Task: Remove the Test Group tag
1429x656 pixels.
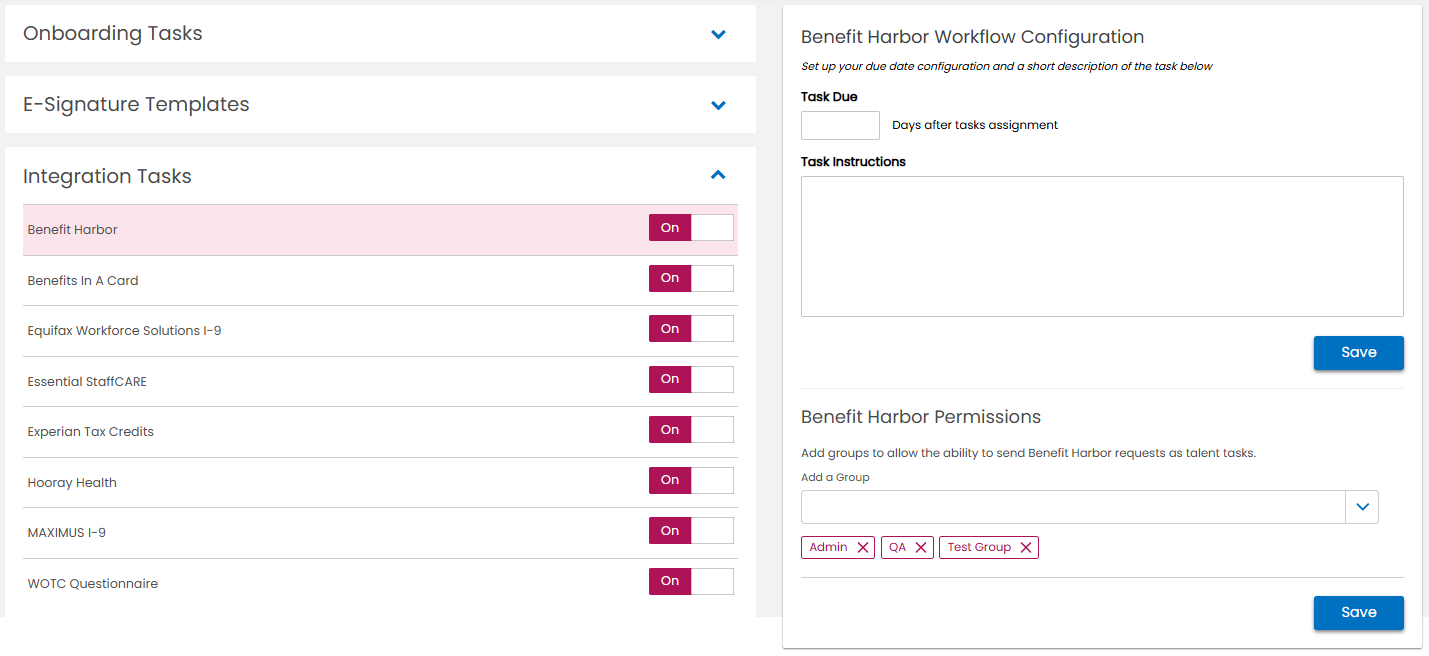Action: pos(1026,548)
